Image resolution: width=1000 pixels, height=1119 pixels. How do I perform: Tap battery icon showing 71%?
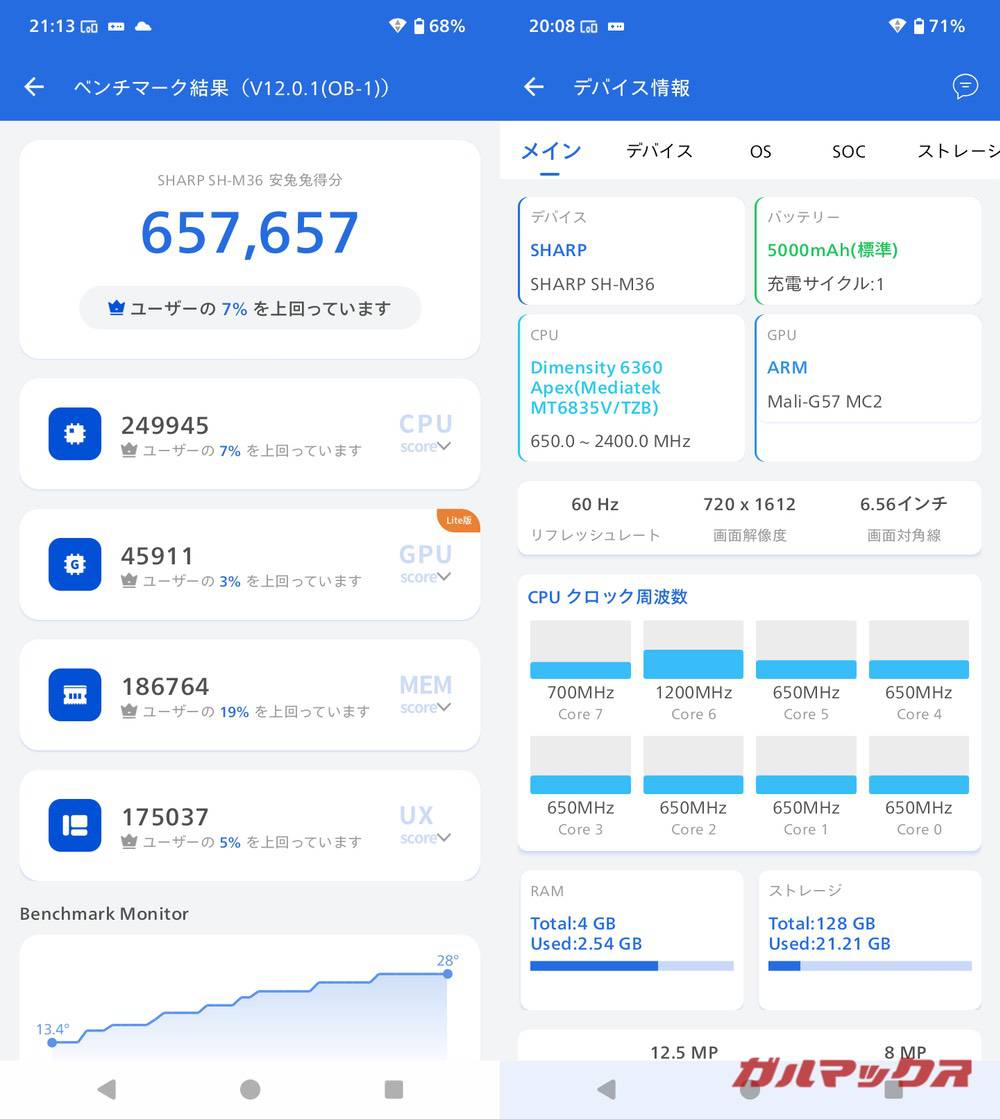click(x=919, y=26)
